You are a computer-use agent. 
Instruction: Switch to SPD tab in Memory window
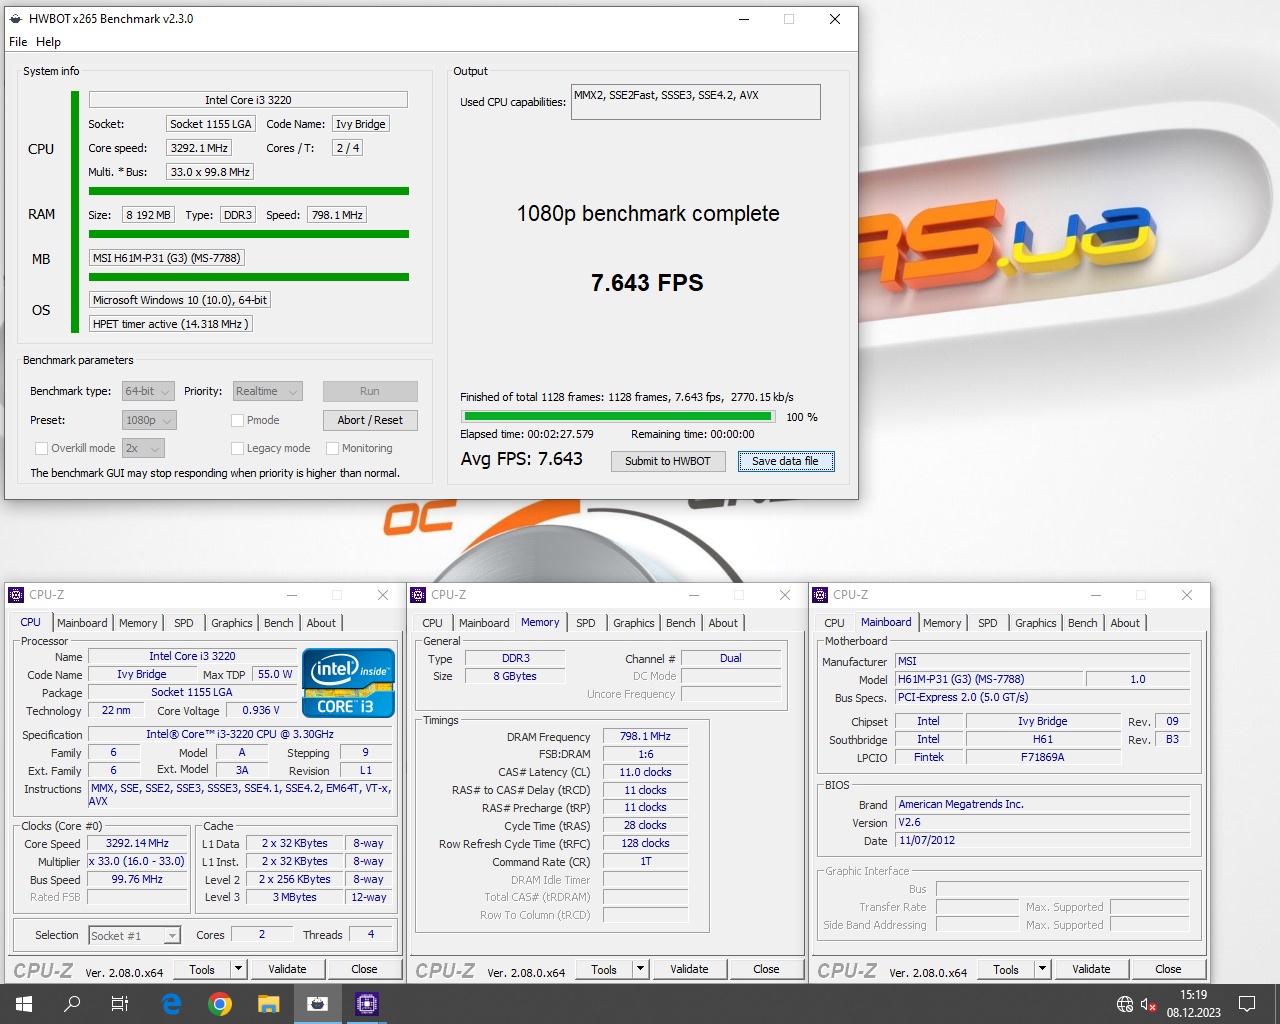(586, 623)
